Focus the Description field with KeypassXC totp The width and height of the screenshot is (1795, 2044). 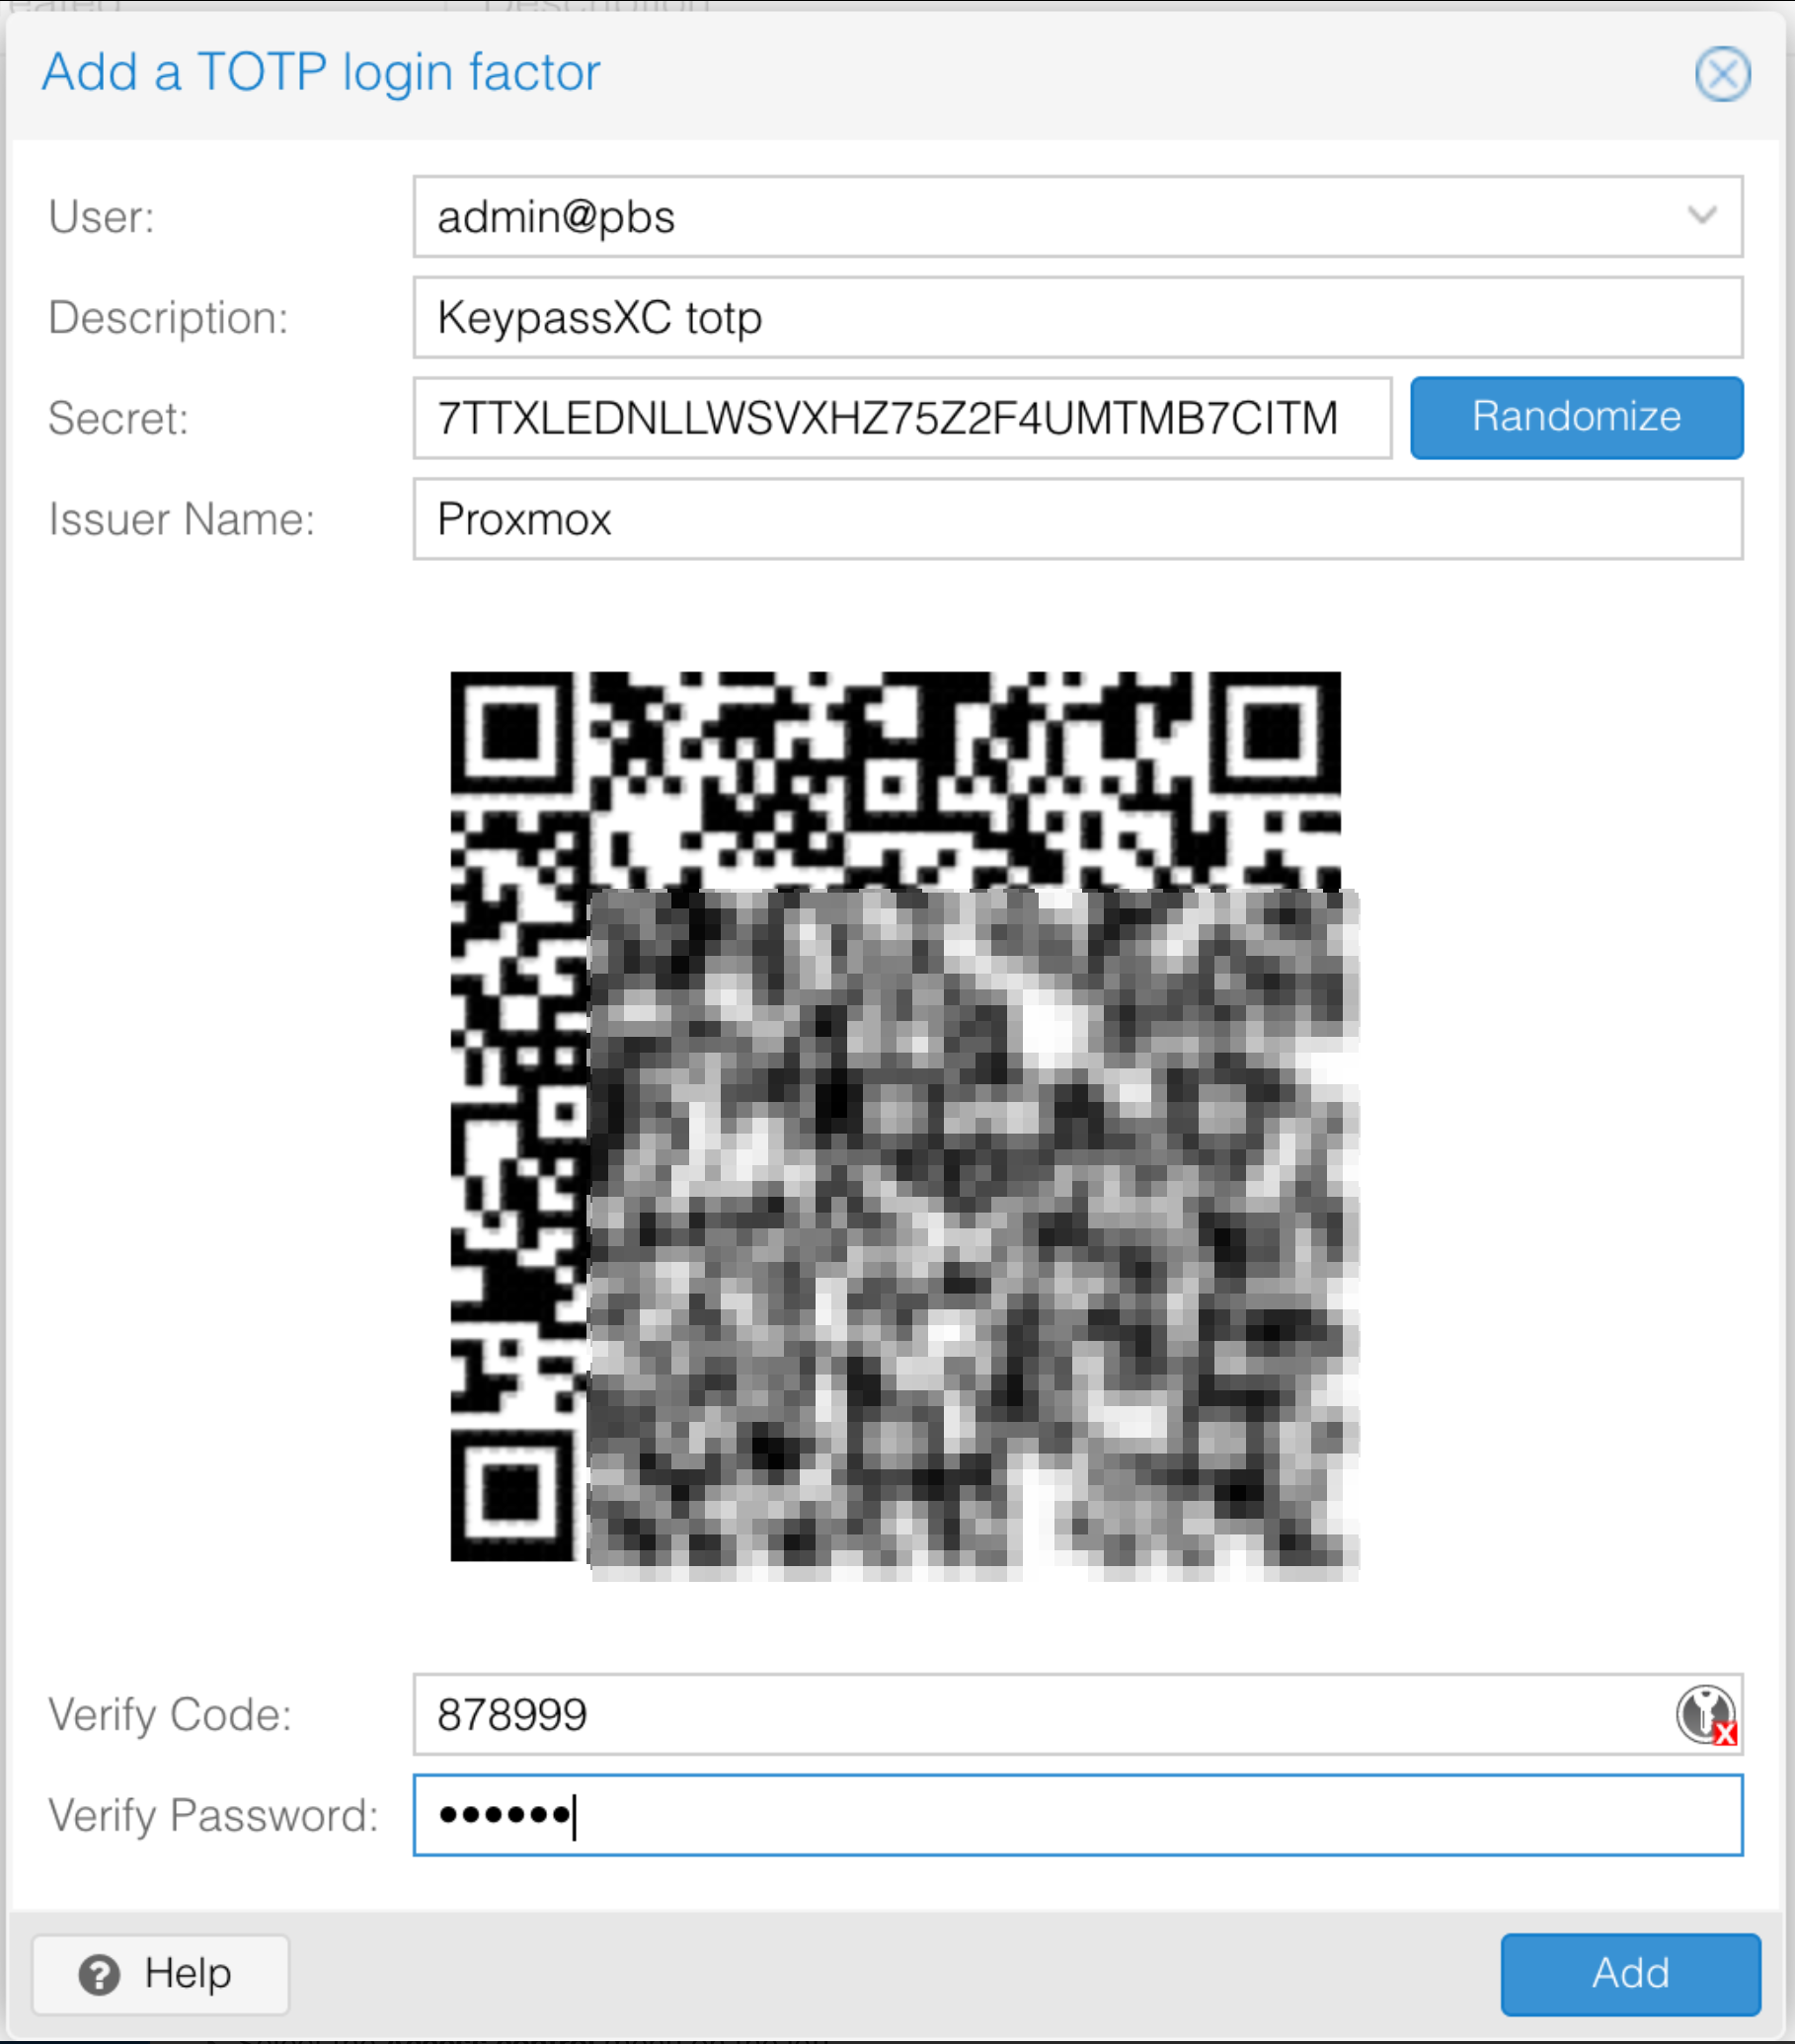coord(1078,317)
